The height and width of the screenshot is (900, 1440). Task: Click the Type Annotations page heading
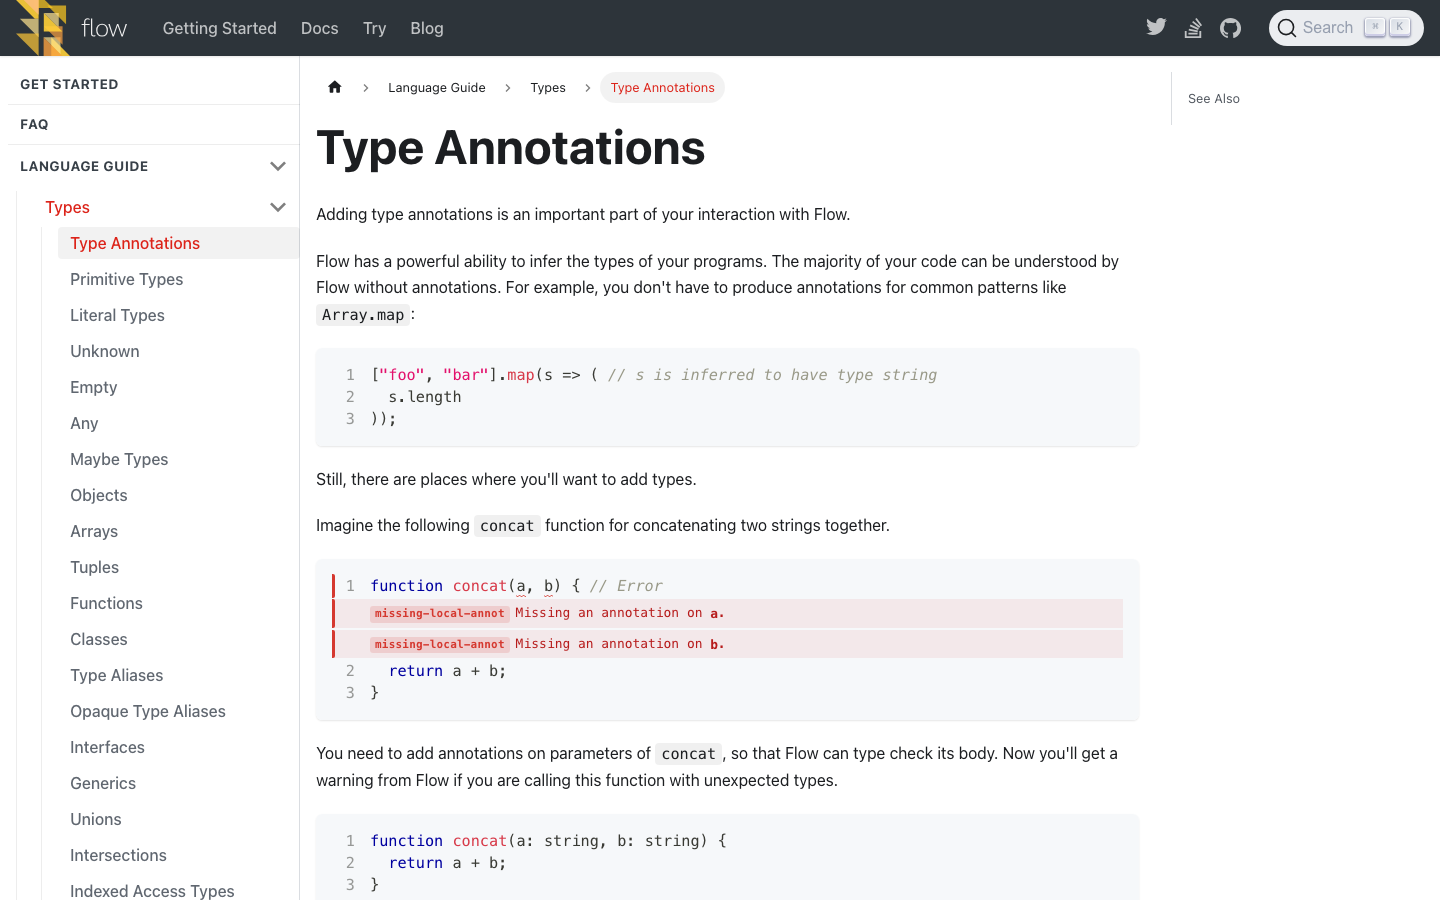(511, 148)
